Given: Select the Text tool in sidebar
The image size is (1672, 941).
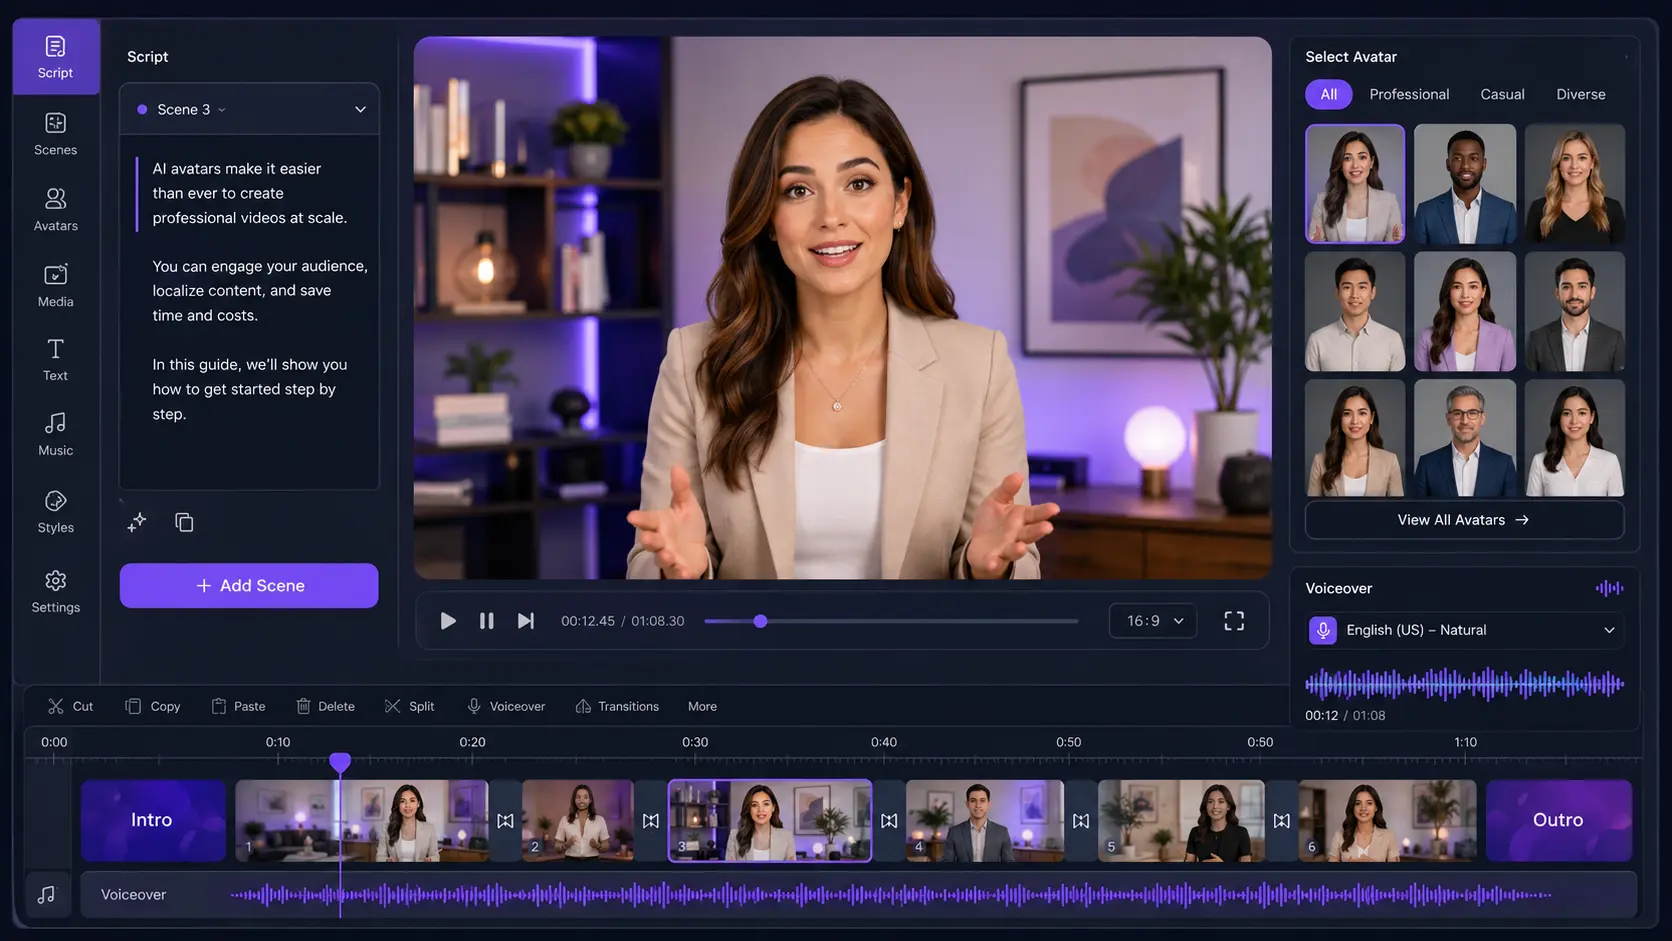Looking at the screenshot, I should tap(55, 360).
